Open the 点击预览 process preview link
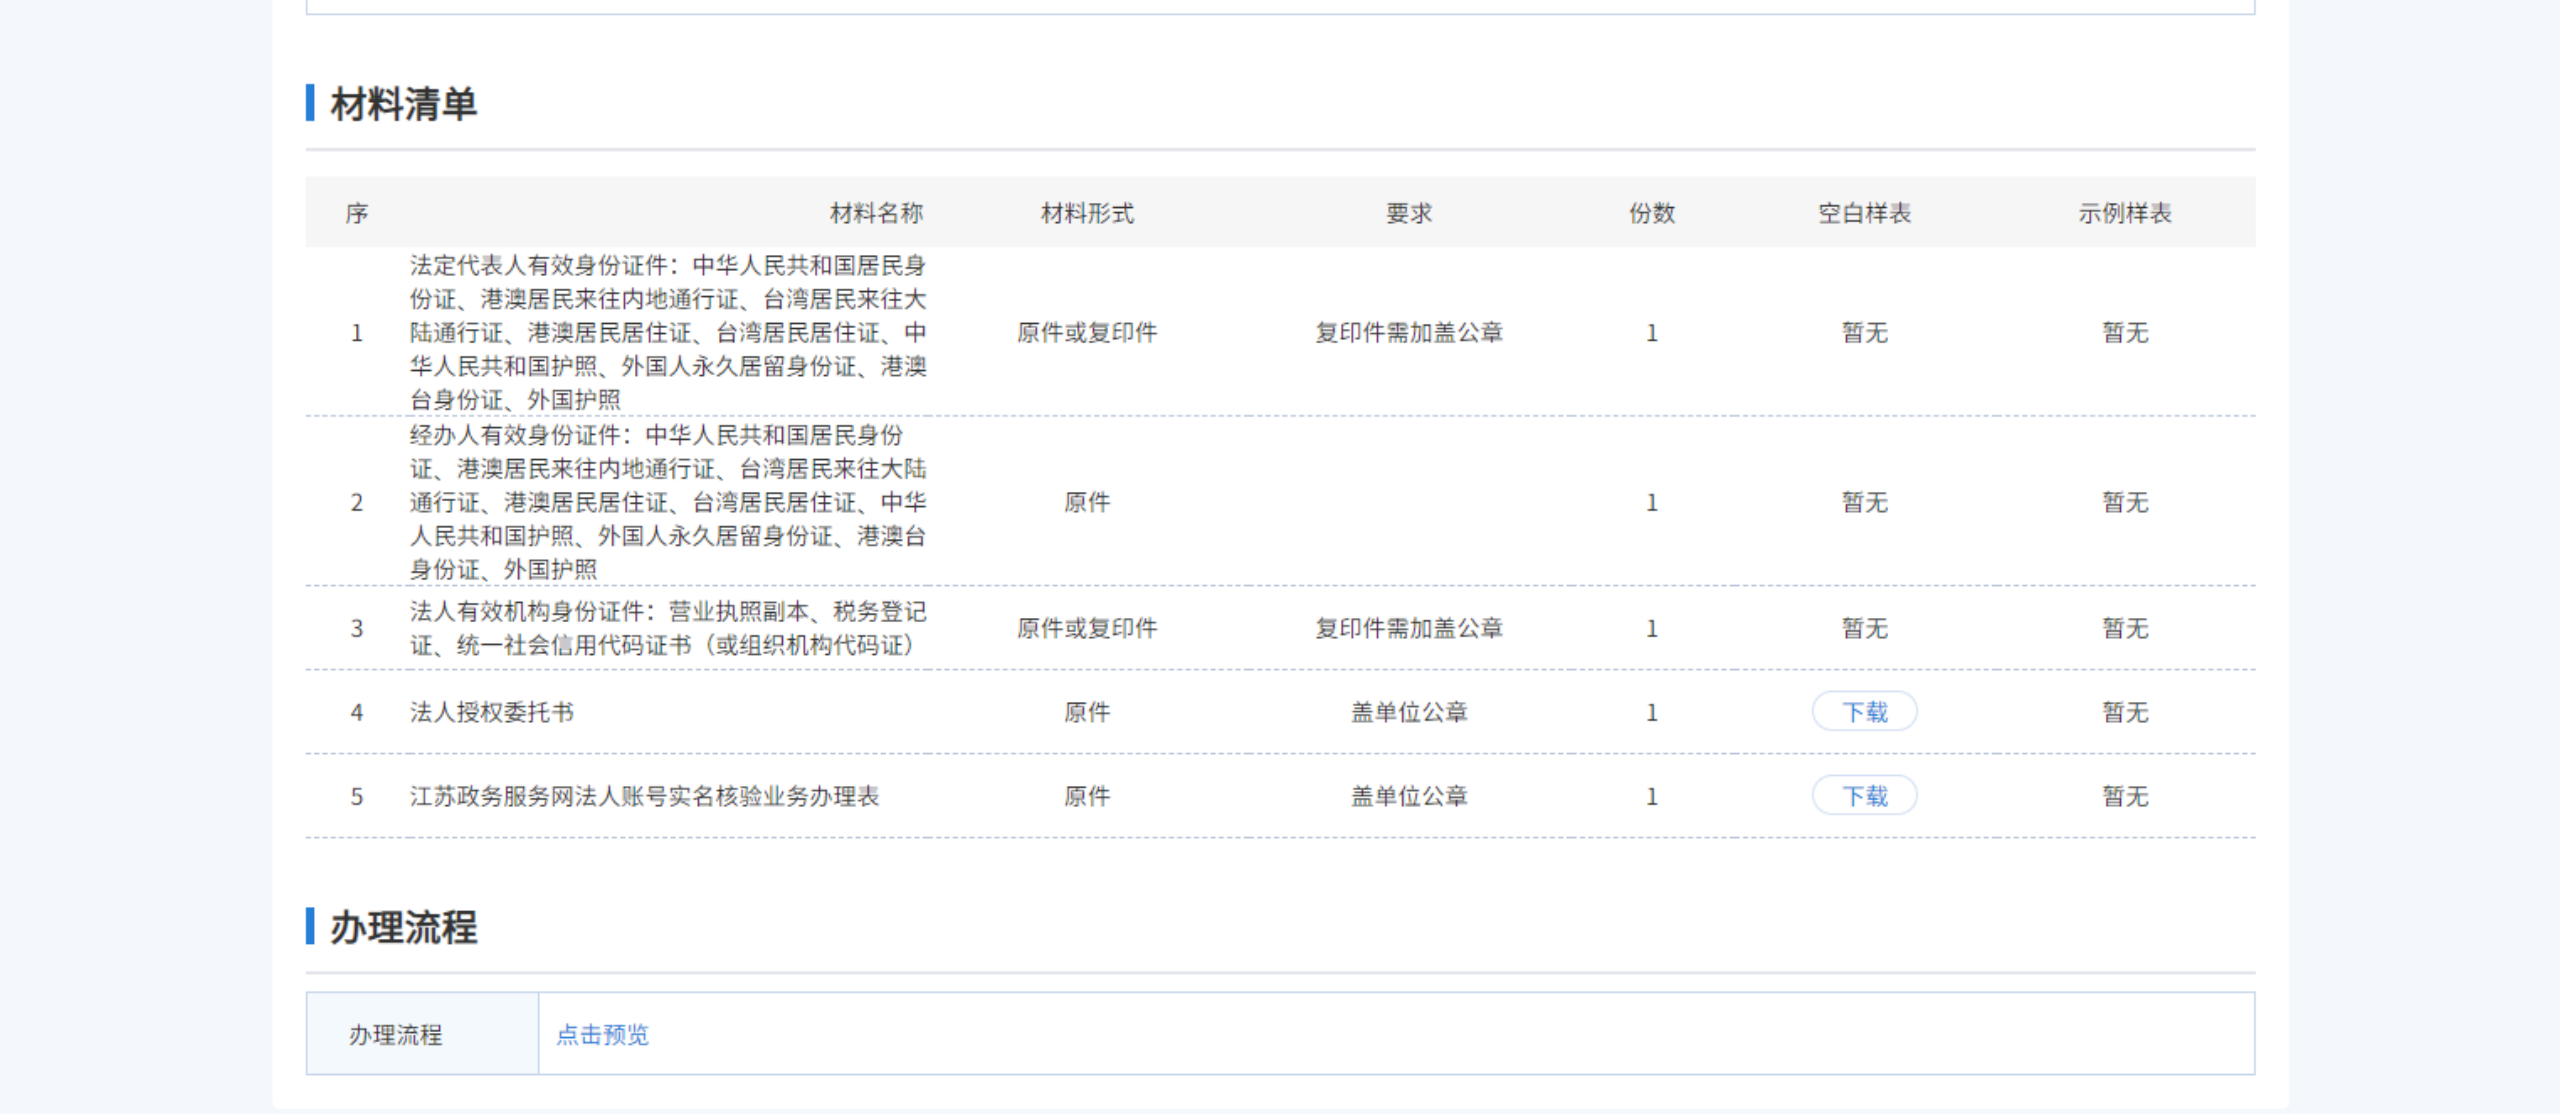This screenshot has width=2560, height=1114. point(602,1034)
